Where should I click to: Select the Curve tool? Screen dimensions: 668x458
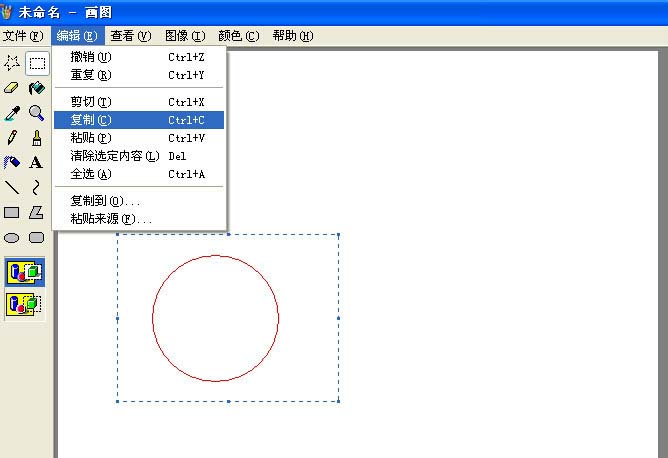click(37, 187)
